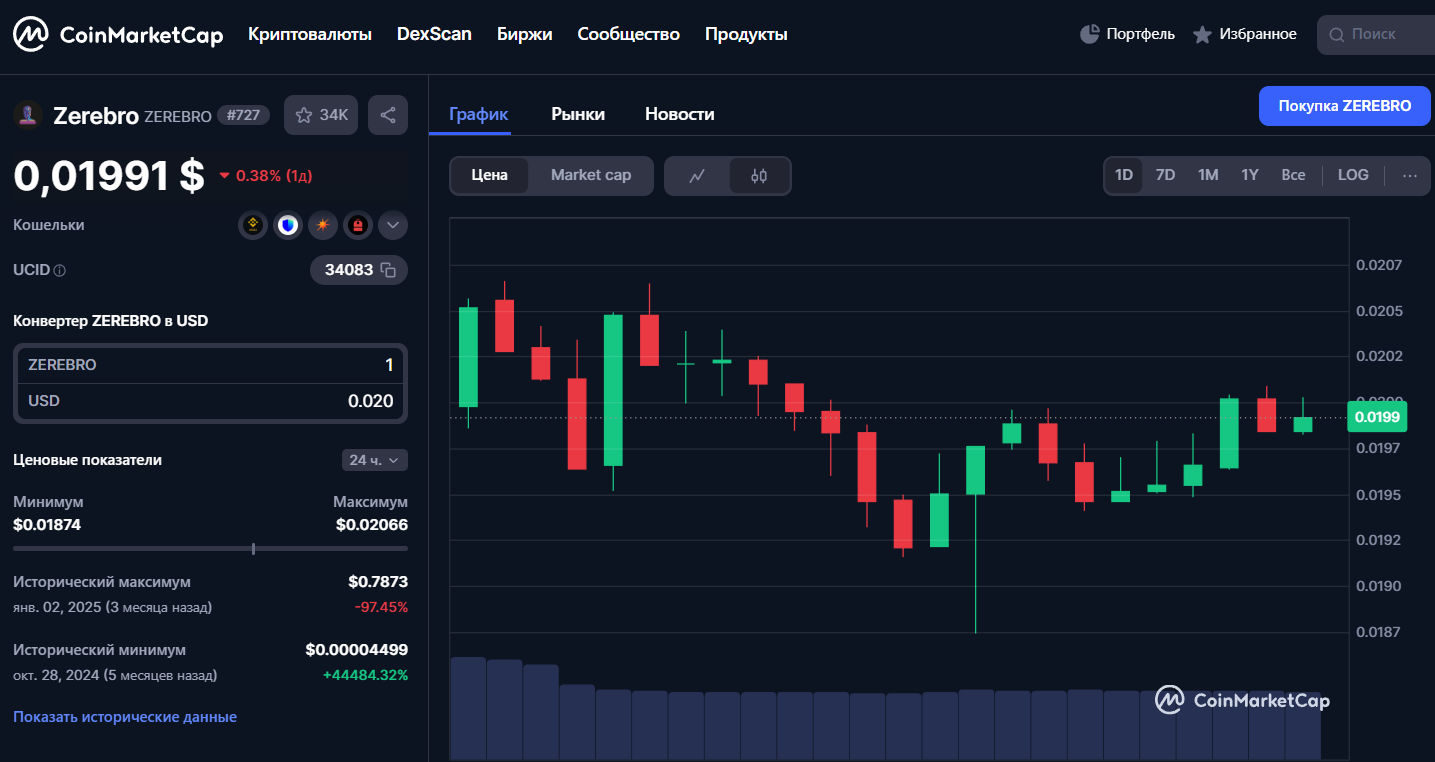1435x762 pixels.
Task: Click the Конвертер ZEREBRO в USD heading
Action: point(111,321)
